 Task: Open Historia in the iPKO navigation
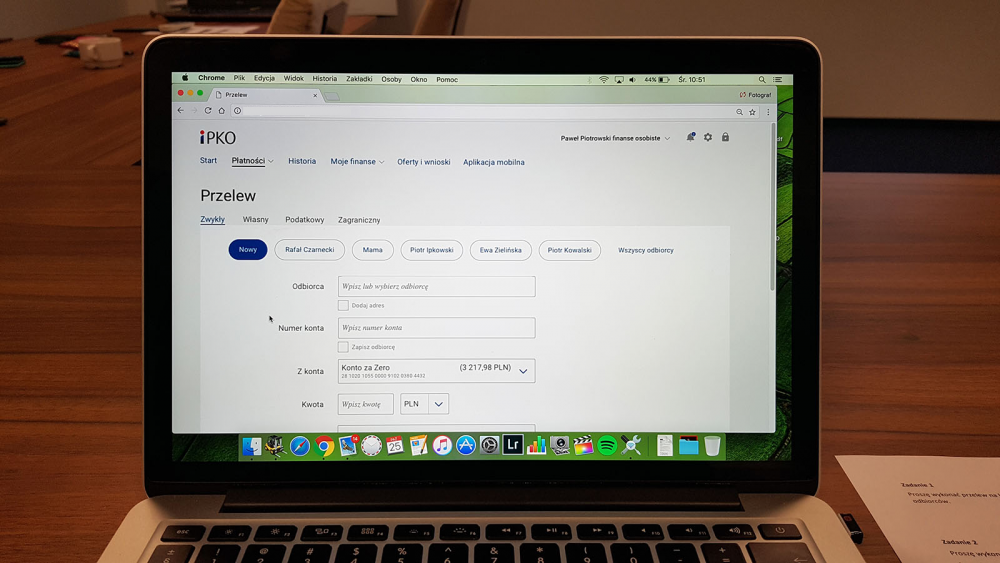[302, 161]
